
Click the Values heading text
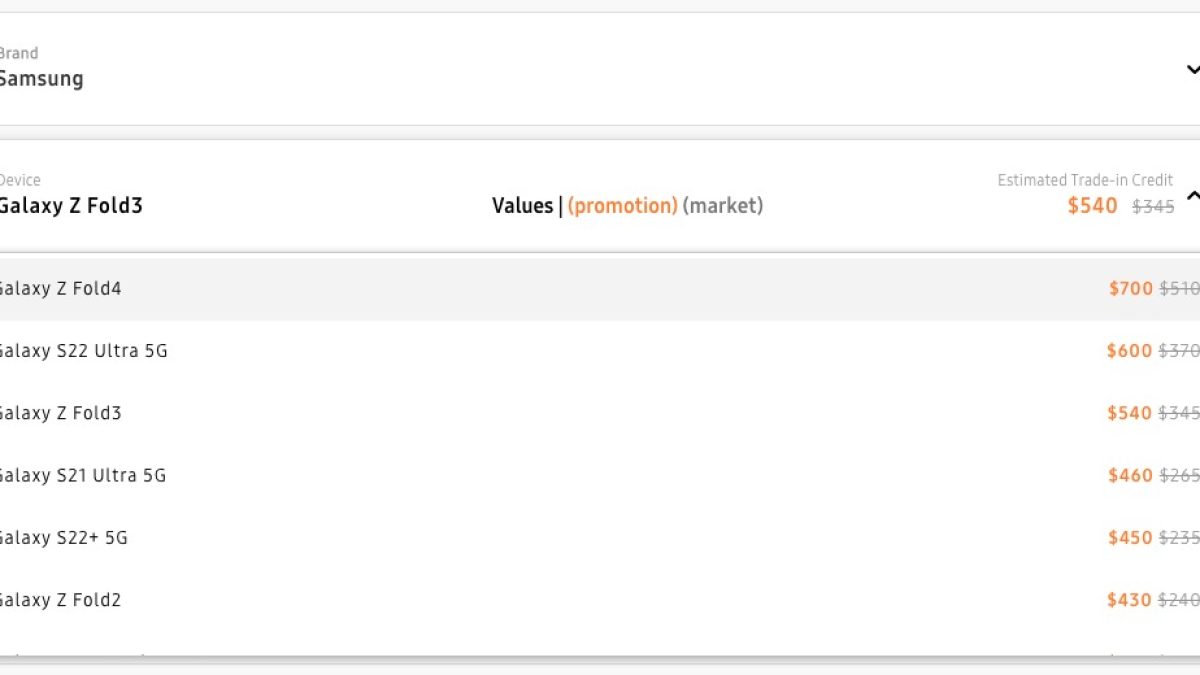point(522,206)
